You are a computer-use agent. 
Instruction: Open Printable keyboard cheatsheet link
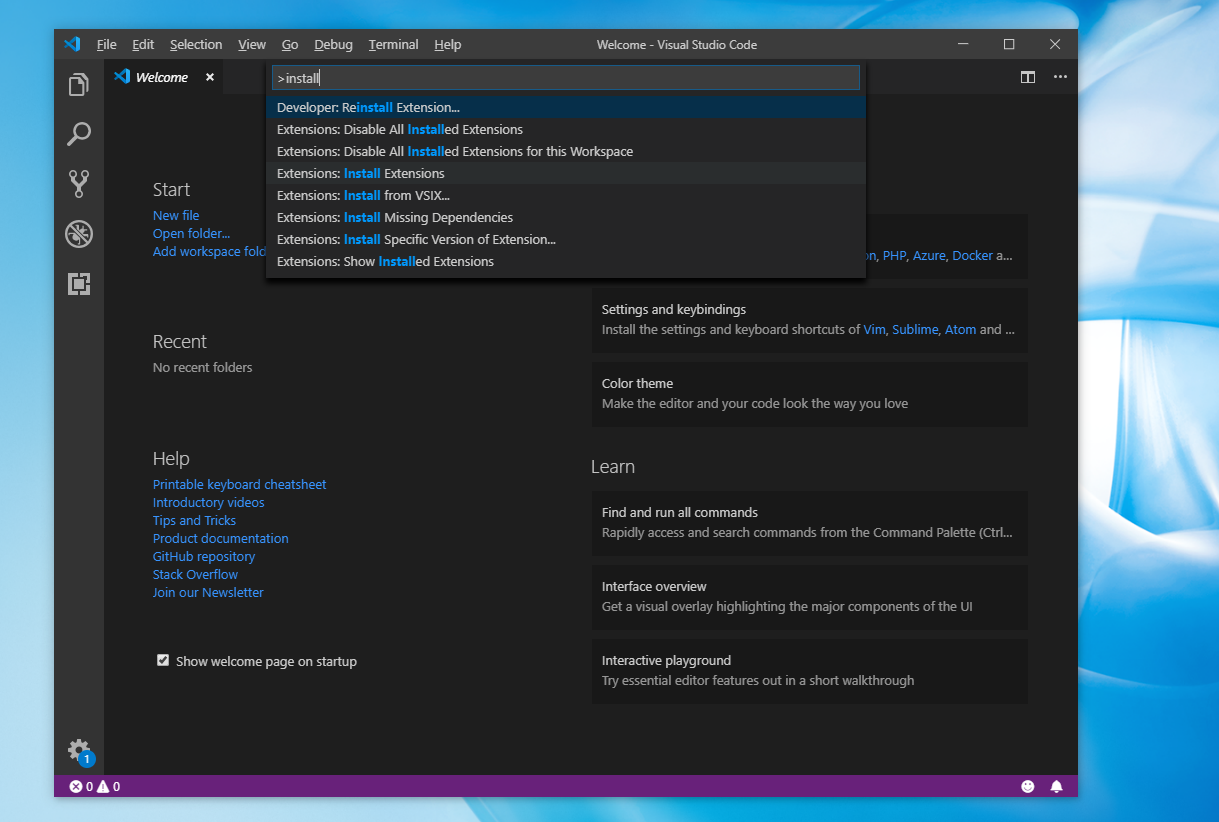(239, 484)
